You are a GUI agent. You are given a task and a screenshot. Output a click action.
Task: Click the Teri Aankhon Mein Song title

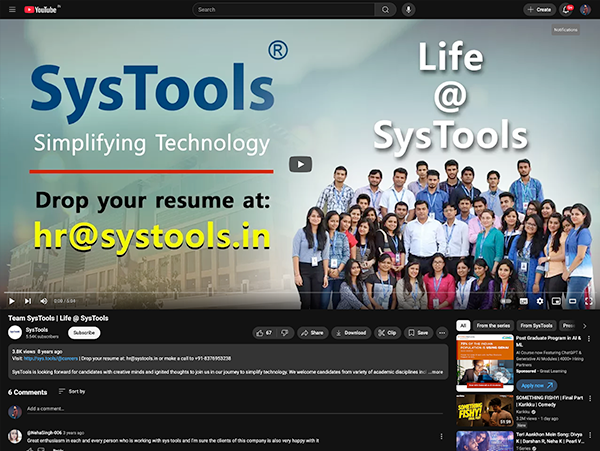(x=549, y=438)
